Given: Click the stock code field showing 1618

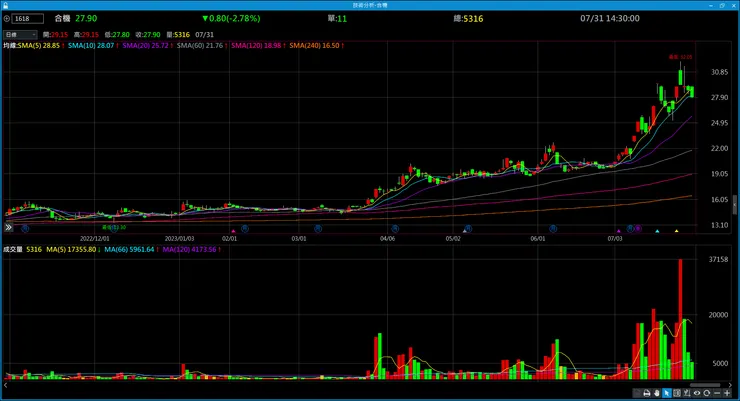Looking at the screenshot, I should (27, 19).
